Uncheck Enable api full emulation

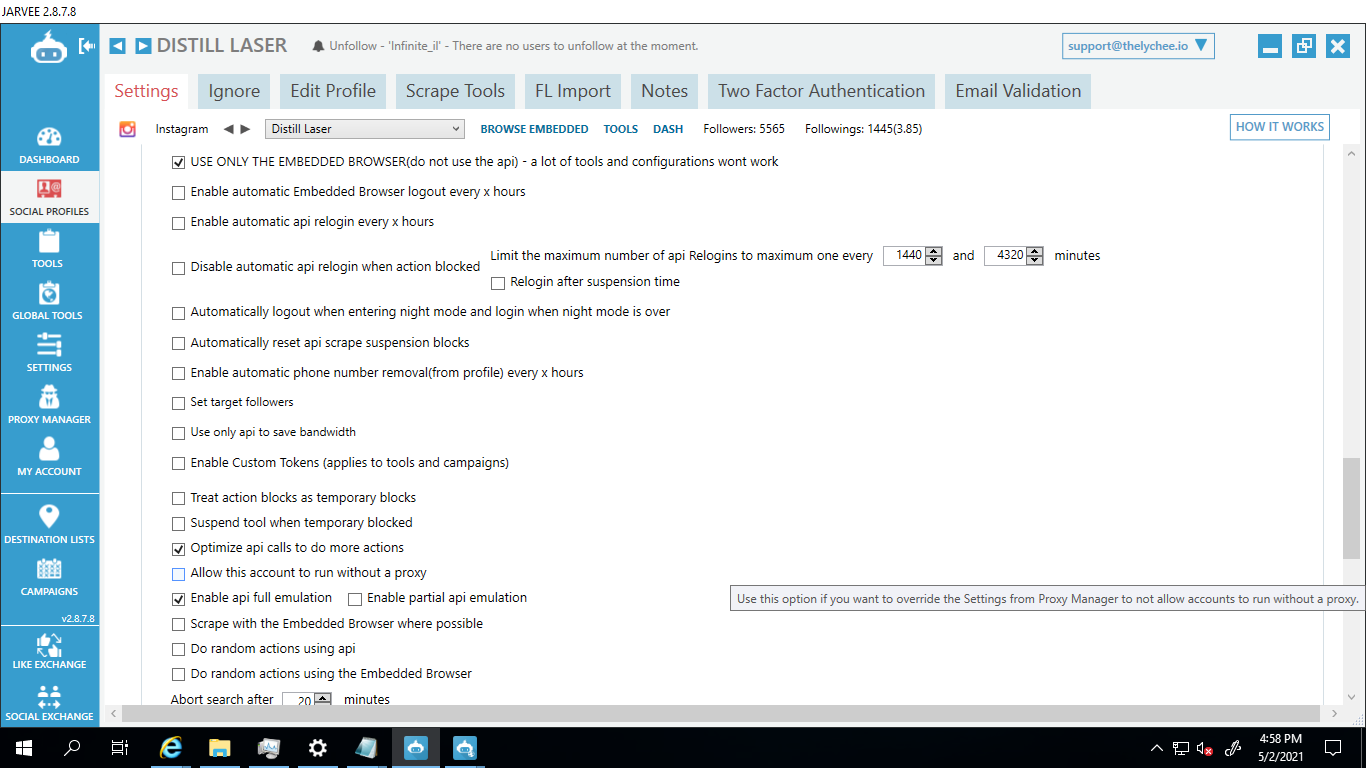point(179,599)
